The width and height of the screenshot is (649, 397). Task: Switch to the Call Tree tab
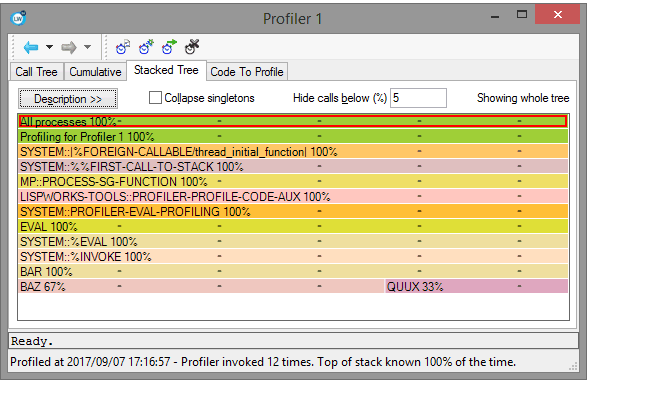(36, 72)
